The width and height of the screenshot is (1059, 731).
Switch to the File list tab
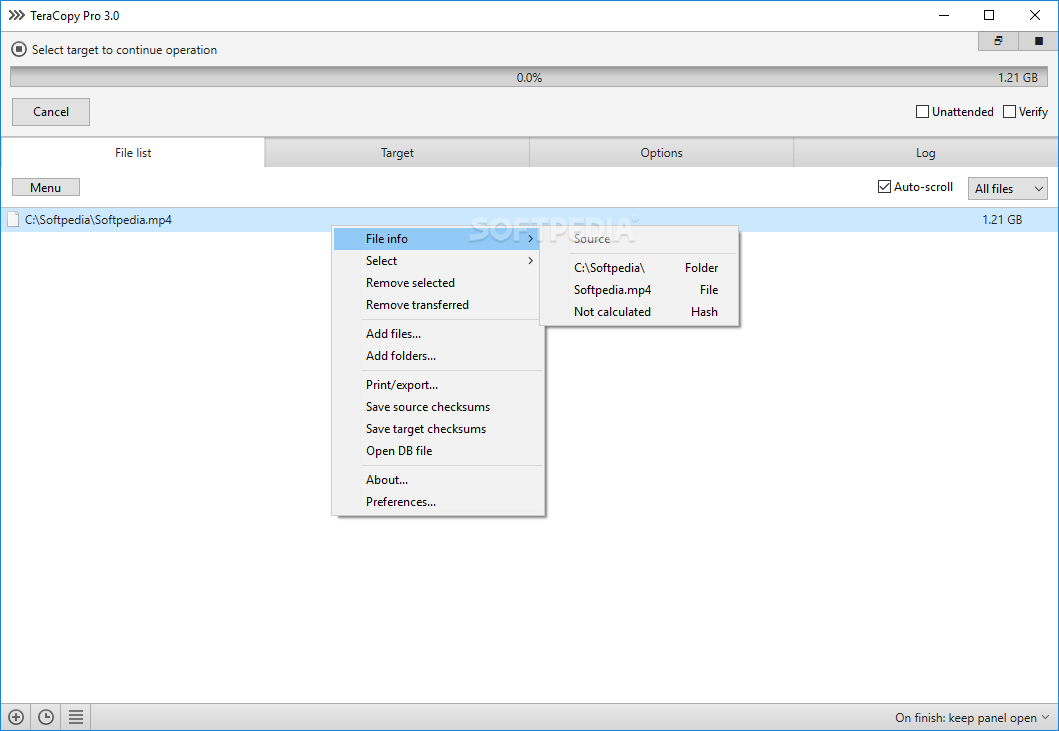point(133,153)
